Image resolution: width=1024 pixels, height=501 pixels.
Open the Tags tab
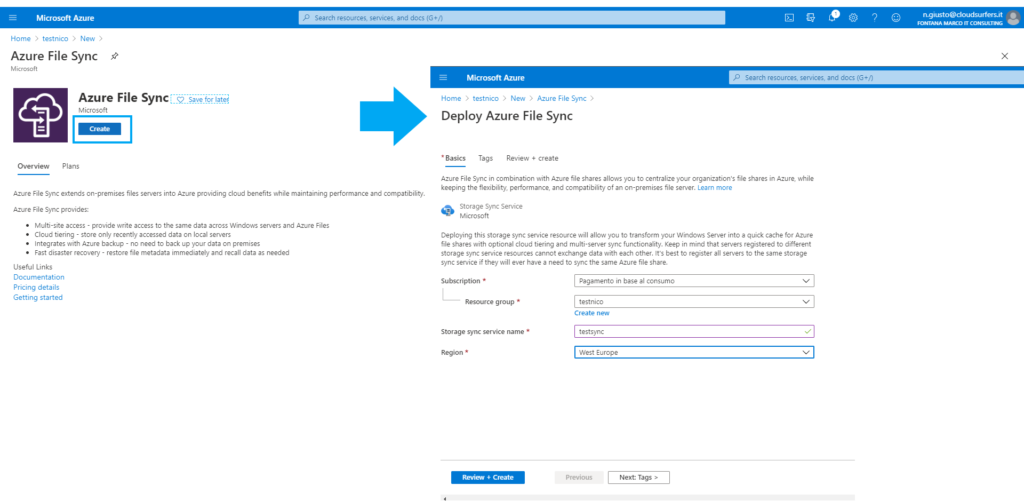485,158
